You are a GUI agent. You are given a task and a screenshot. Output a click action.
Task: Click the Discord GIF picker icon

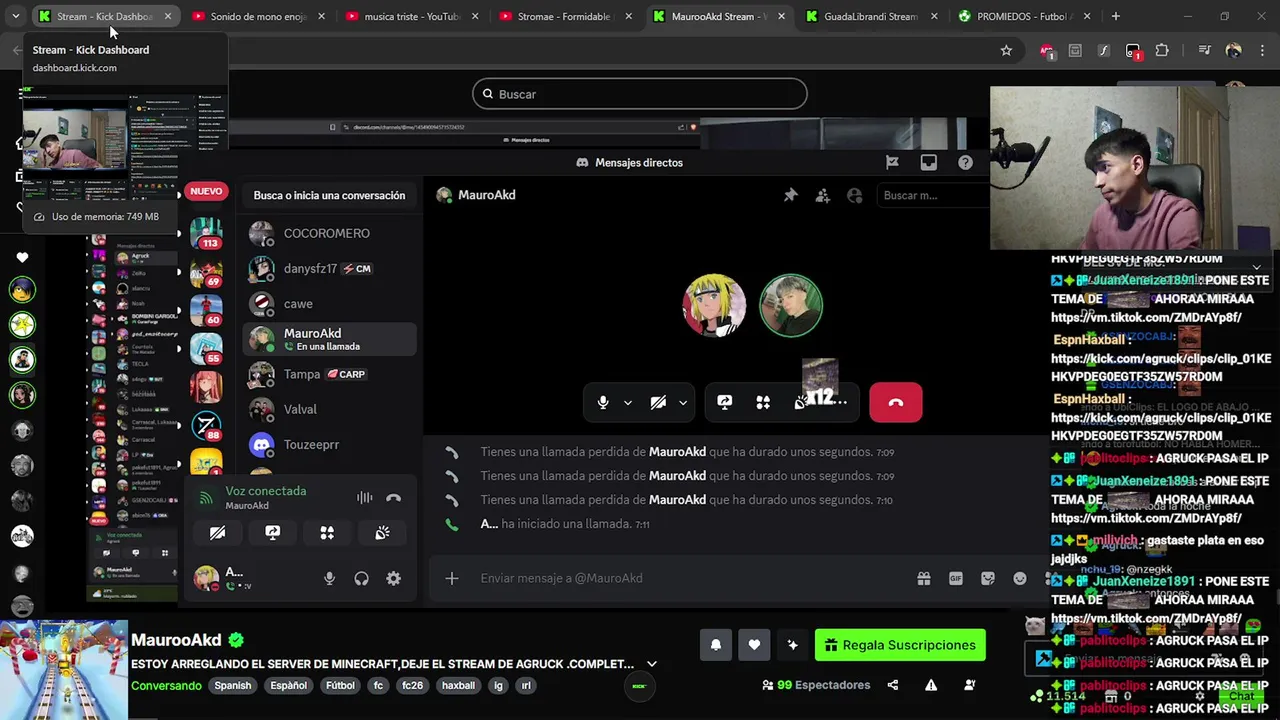[956, 578]
